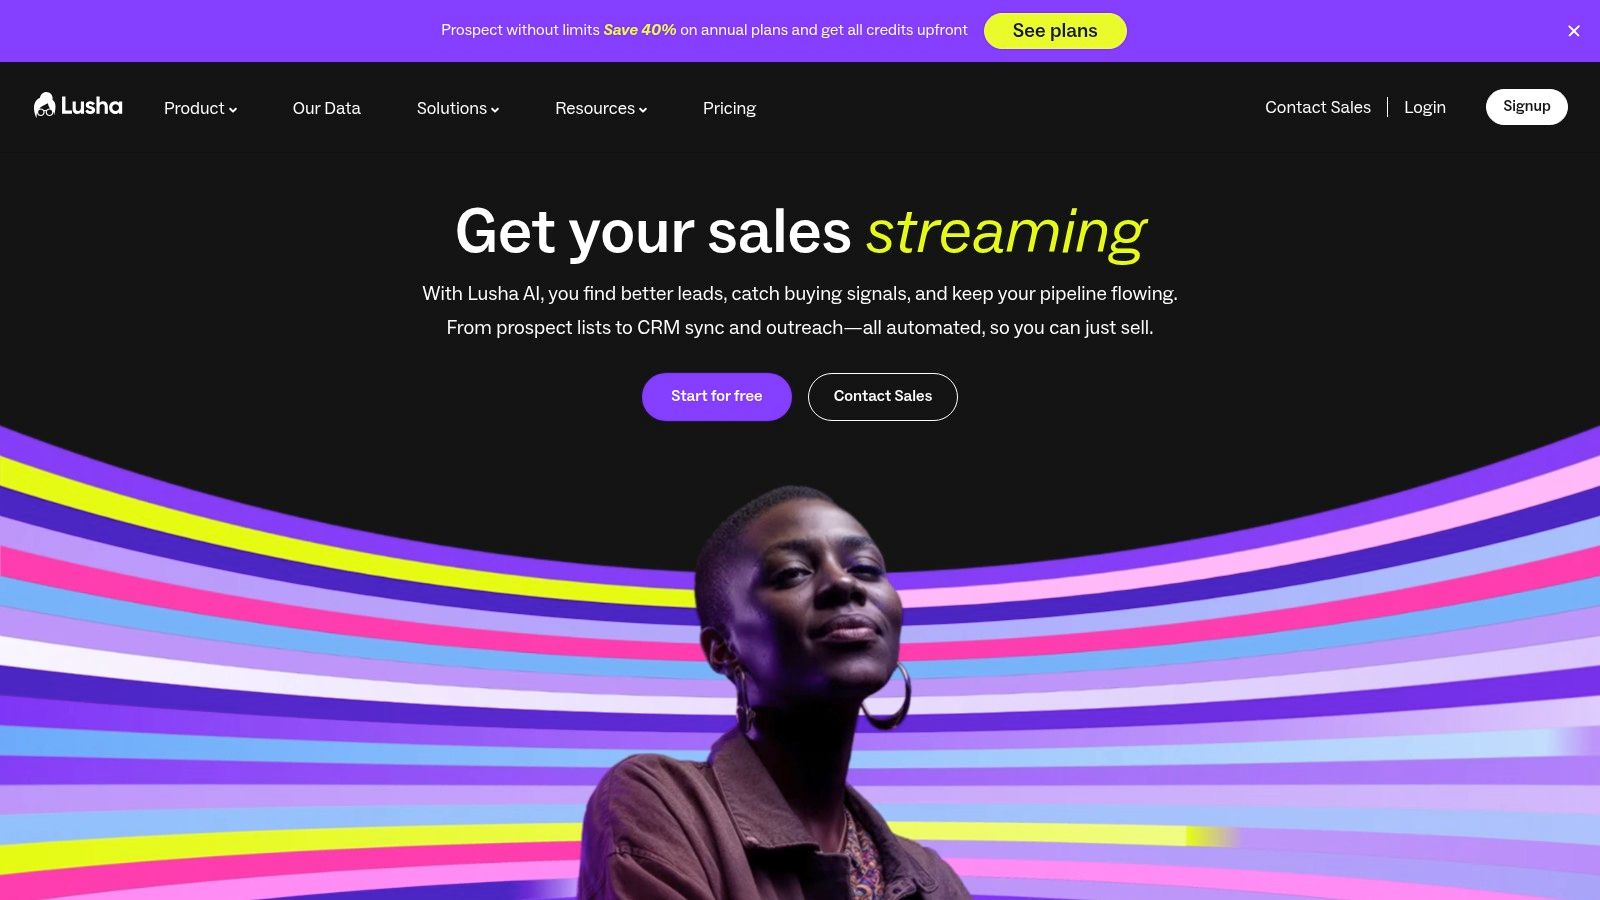The height and width of the screenshot is (900, 1600).
Task: Open the Our Data menu item
Action: pos(327,108)
